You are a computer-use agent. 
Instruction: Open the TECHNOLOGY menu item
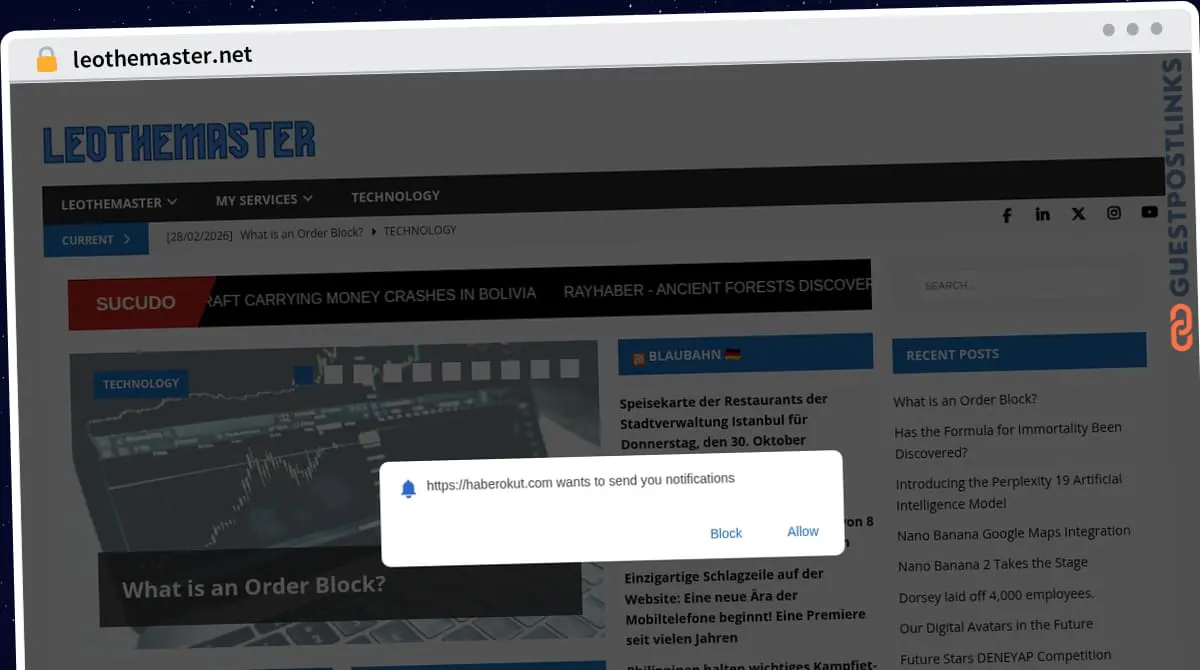[395, 196]
